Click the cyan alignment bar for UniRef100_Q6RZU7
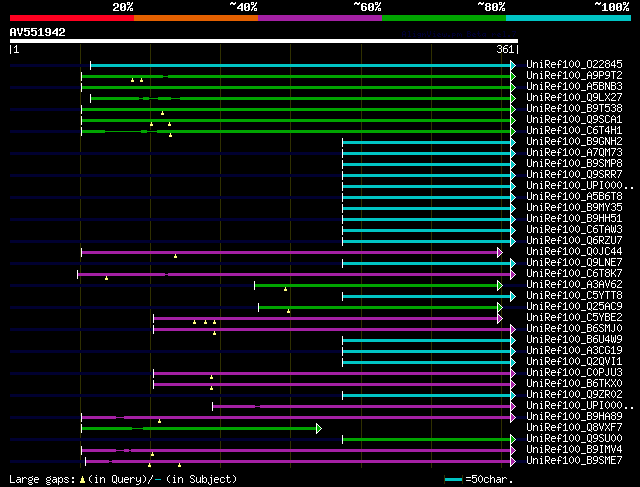 tap(427, 241)
